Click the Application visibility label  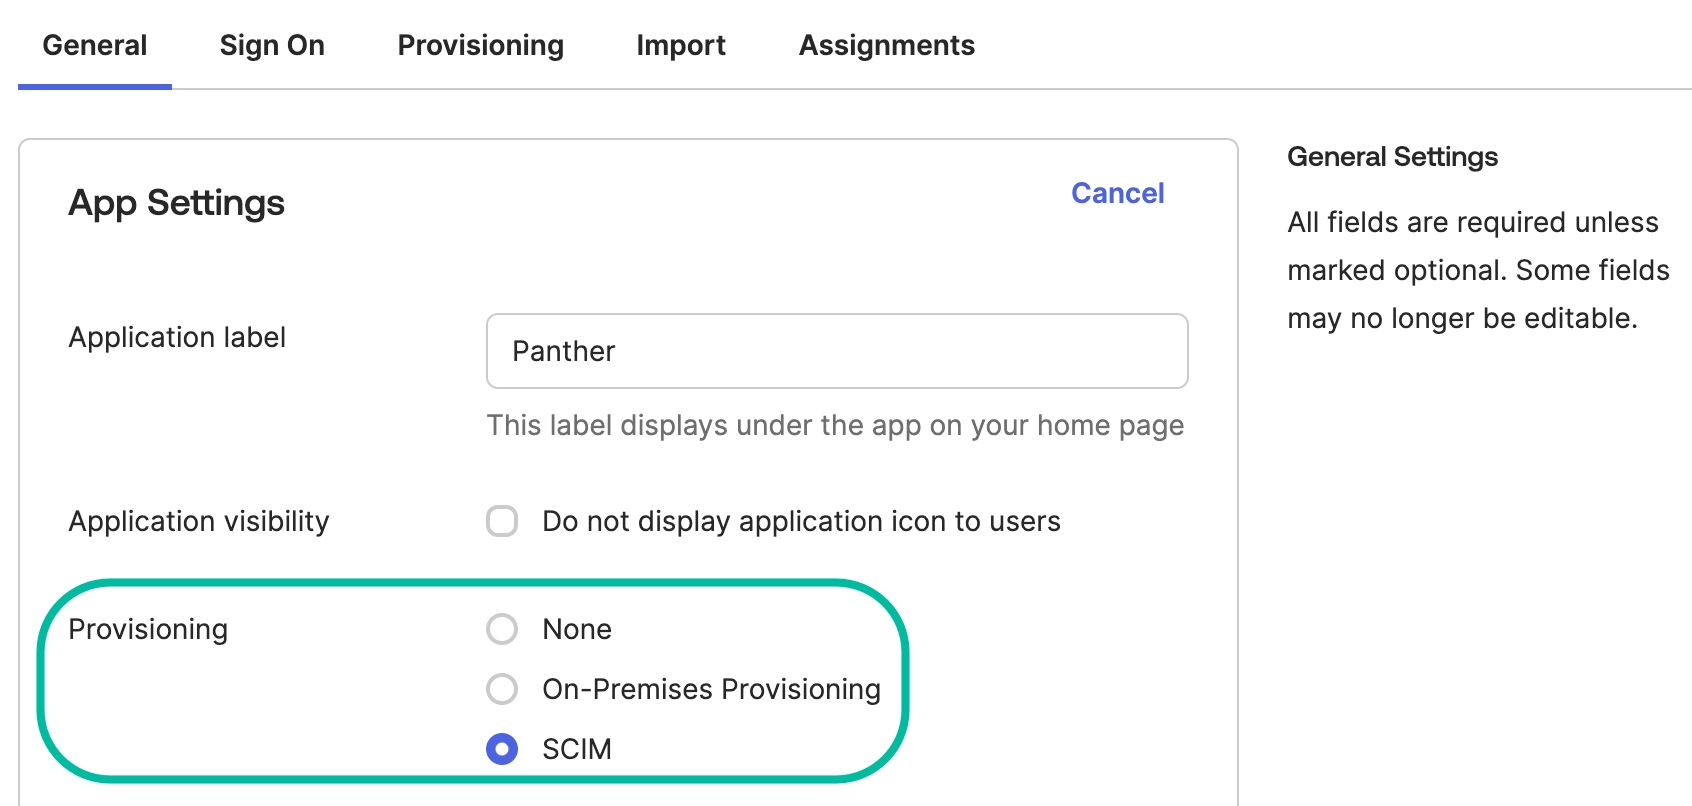[x=198, y=521]
